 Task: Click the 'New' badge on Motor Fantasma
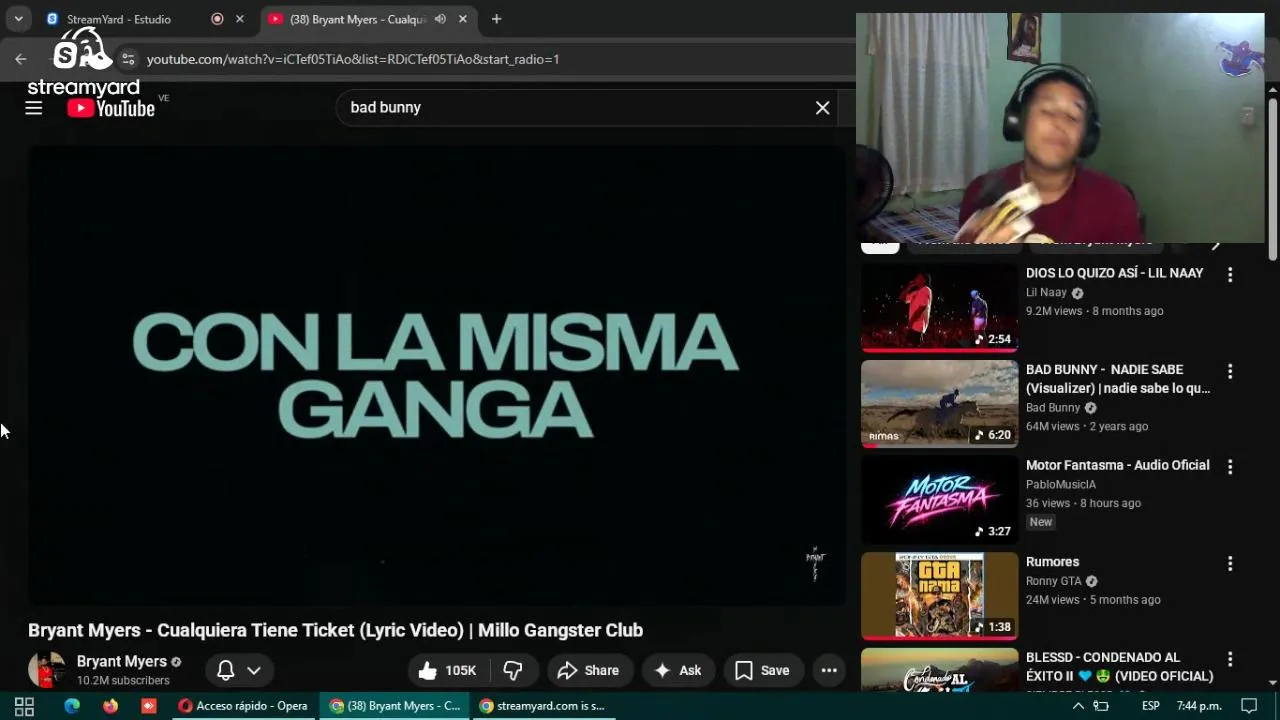tap(1041, 522)
